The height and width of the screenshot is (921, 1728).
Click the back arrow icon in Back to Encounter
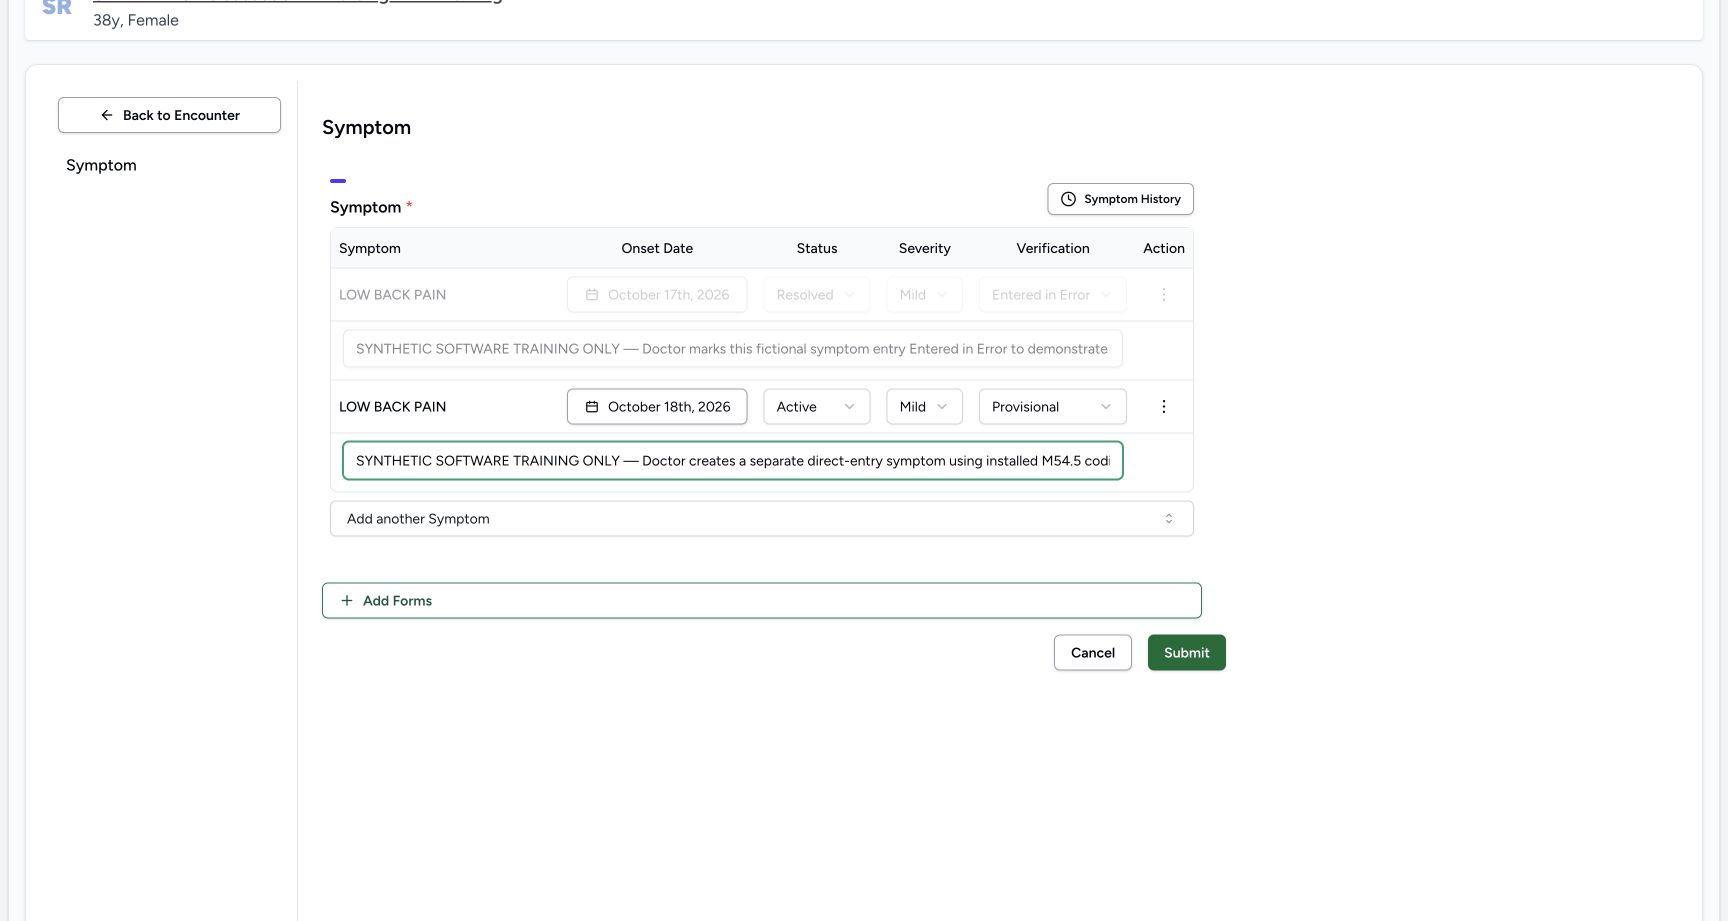(x=107, y=115)
